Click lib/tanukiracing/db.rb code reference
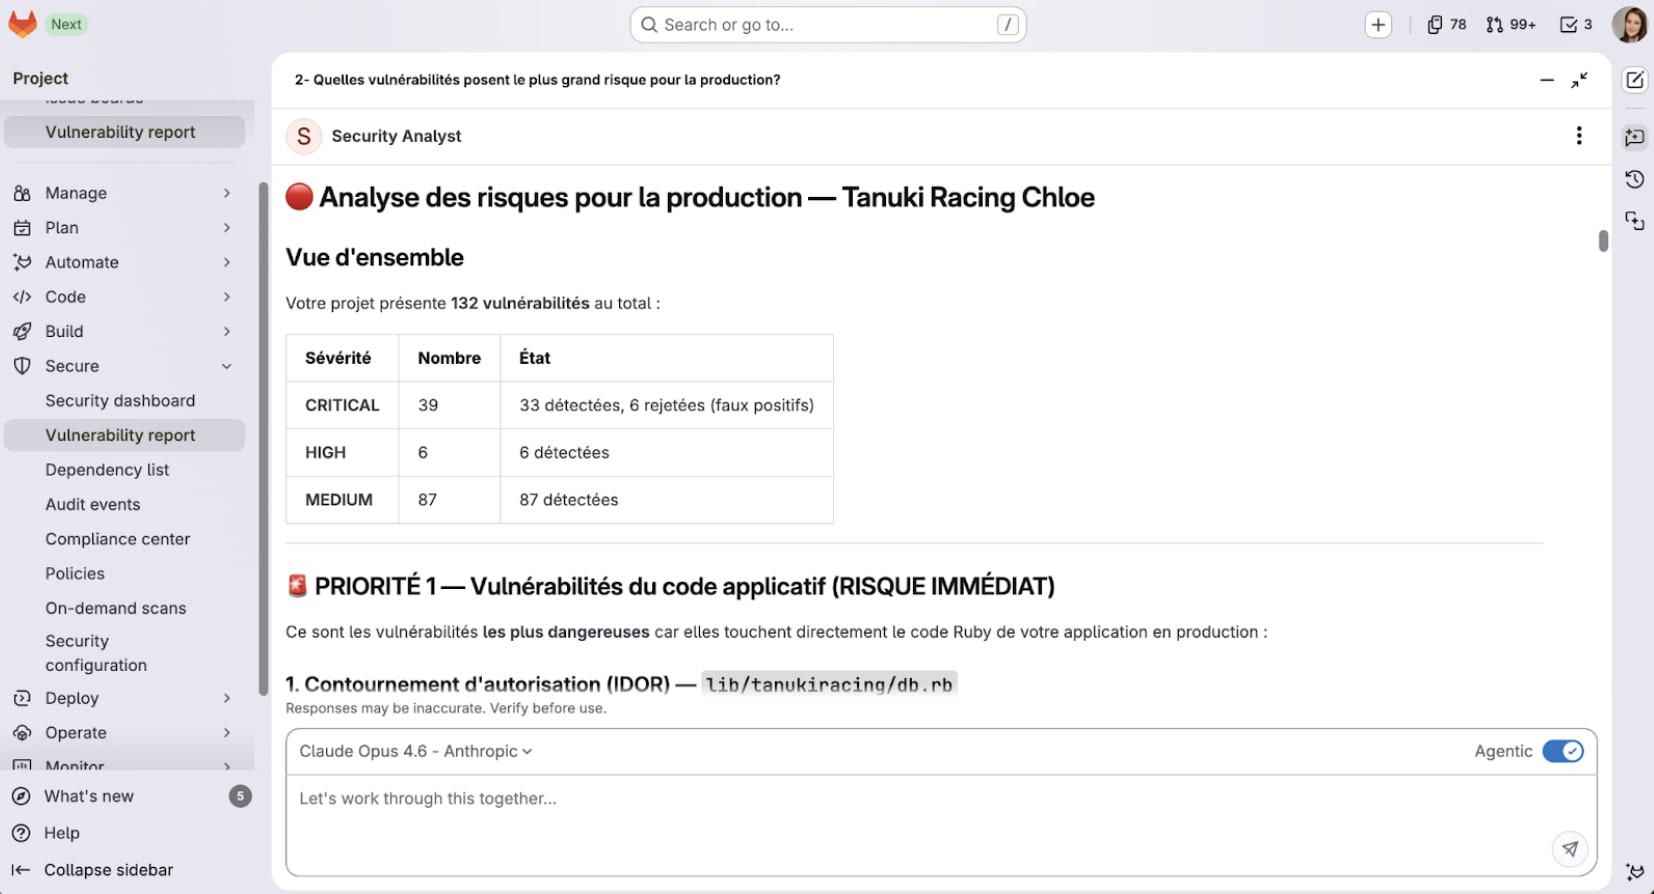Viewport: 1654px width, 894px height. 829,684
